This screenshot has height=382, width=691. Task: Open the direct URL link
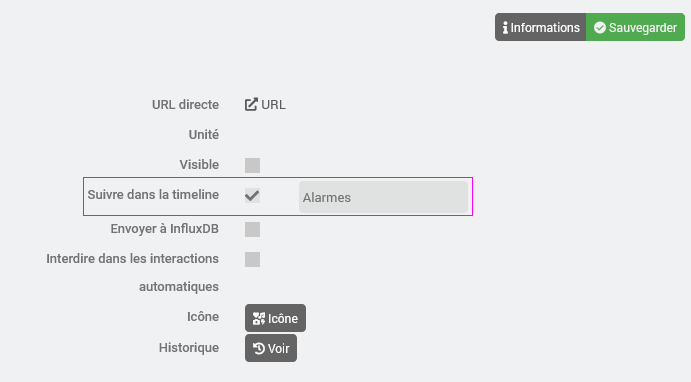coord(265,105)
